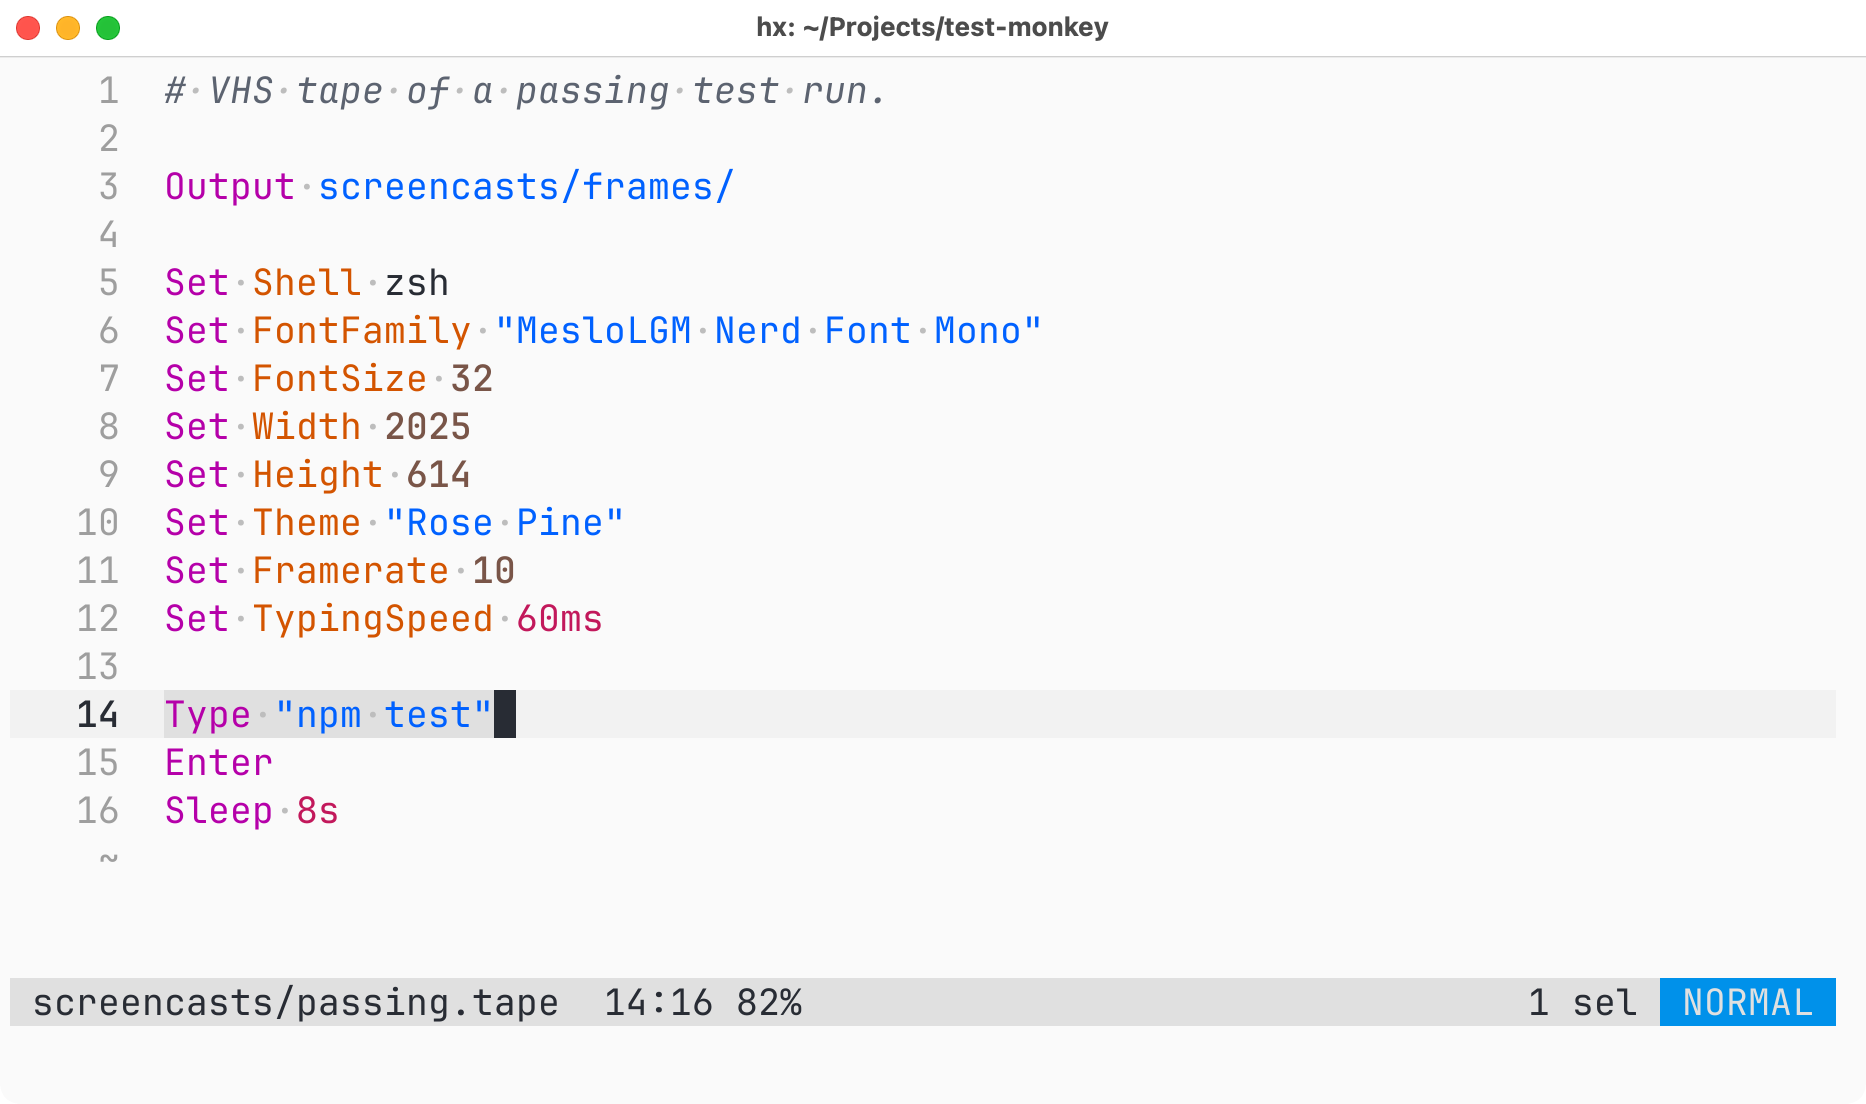Click the yellow minimize window button

(68, 28)
